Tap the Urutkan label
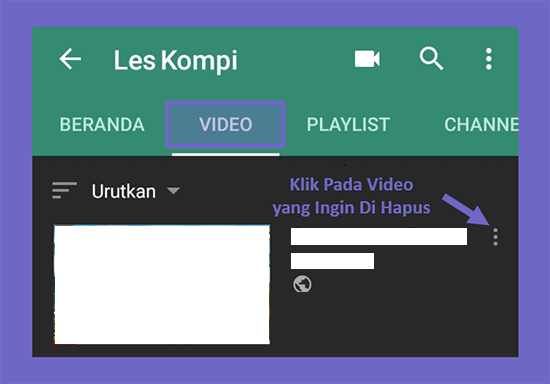Screen dimensions: 550x384 [123, 191]
